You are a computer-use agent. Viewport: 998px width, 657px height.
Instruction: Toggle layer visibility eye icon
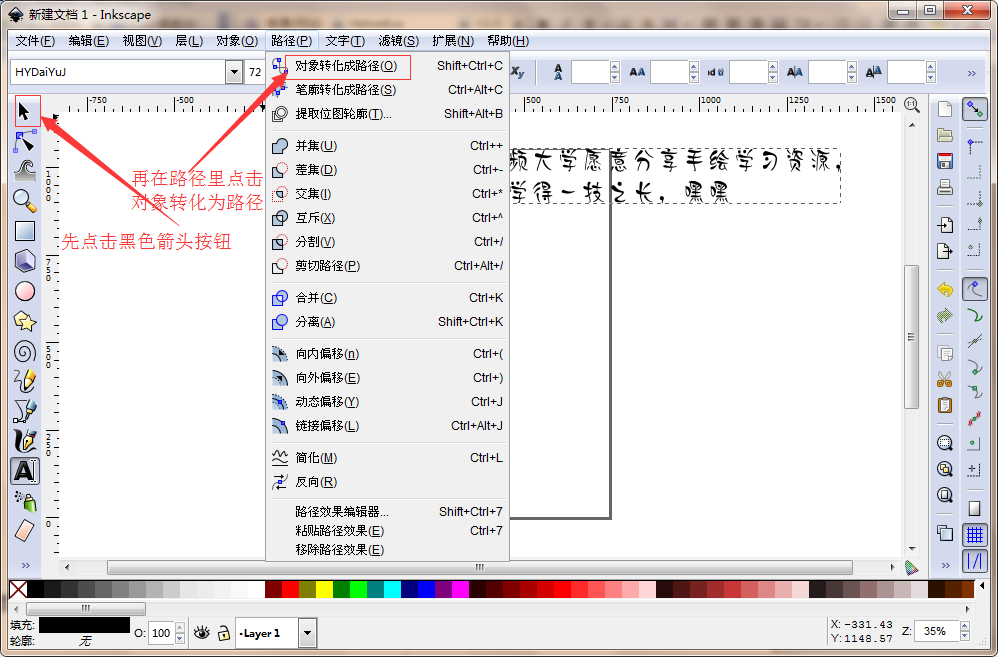coord(202,632)
